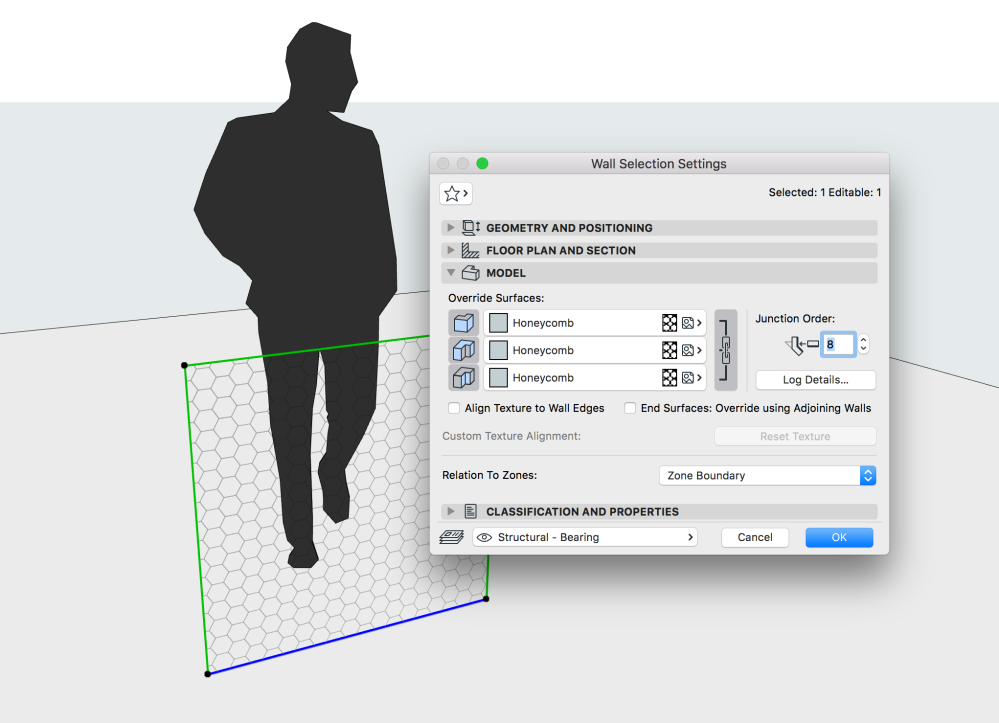Collapse the Model section
The image size is (999, 723).
tap(450, 273)
